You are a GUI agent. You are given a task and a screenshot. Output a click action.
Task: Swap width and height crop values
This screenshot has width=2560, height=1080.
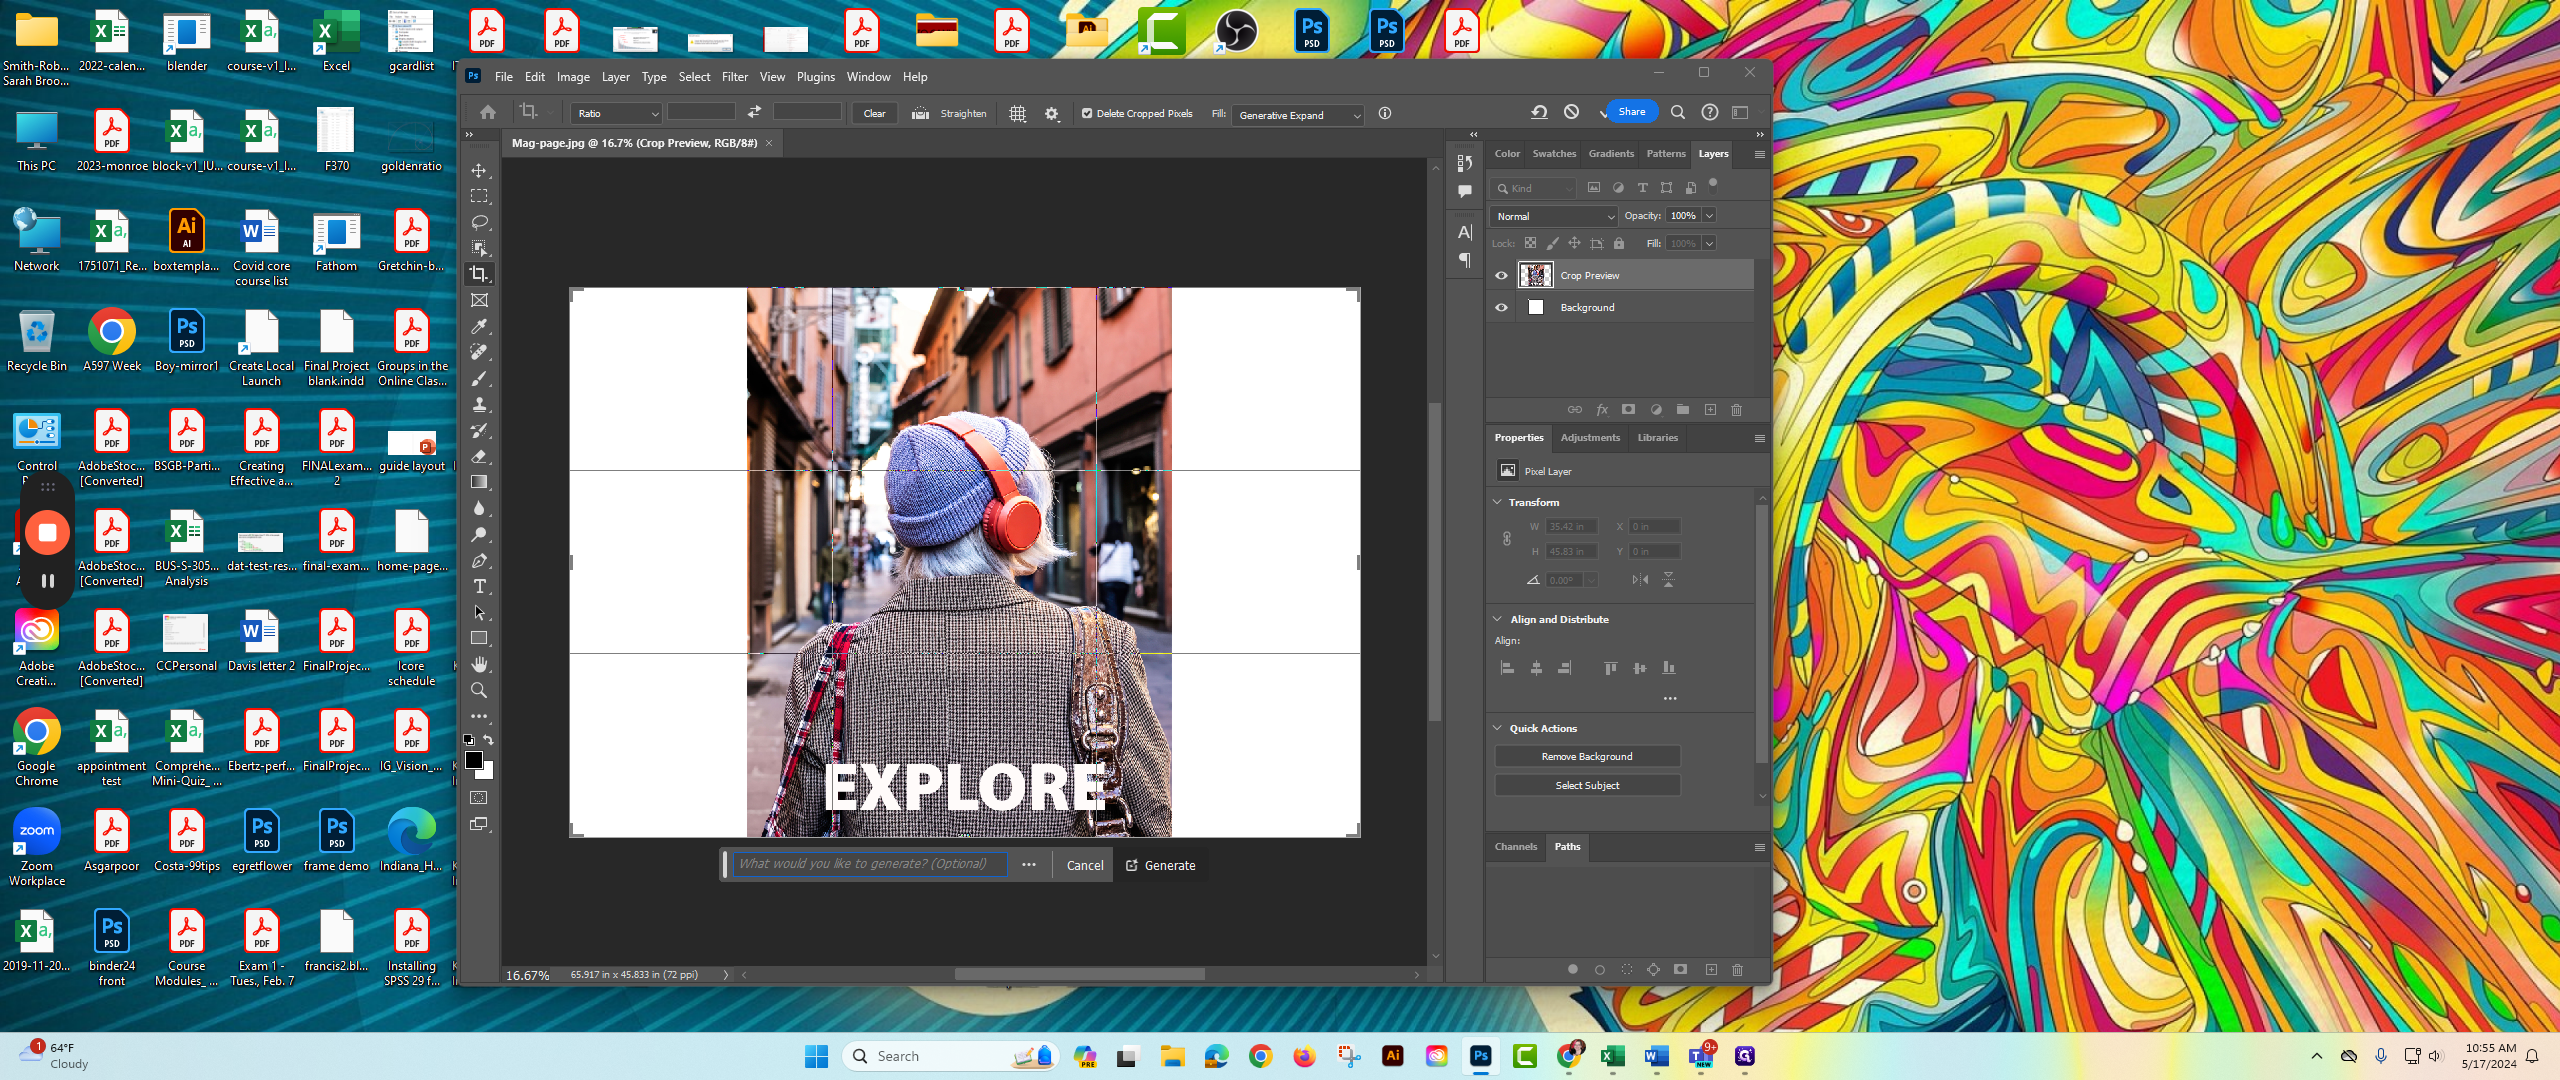click(754, 112)
